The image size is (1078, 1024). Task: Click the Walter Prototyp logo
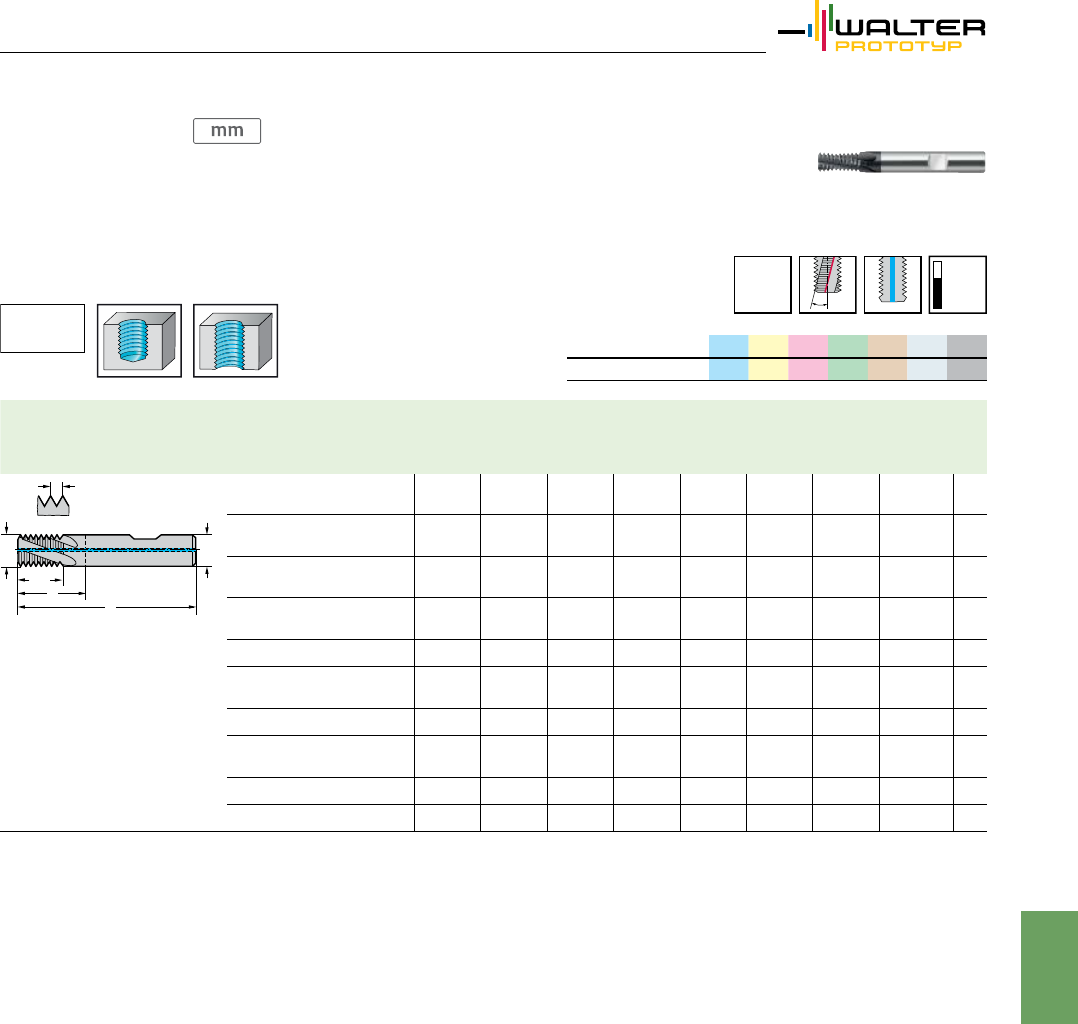click(881, 27)
